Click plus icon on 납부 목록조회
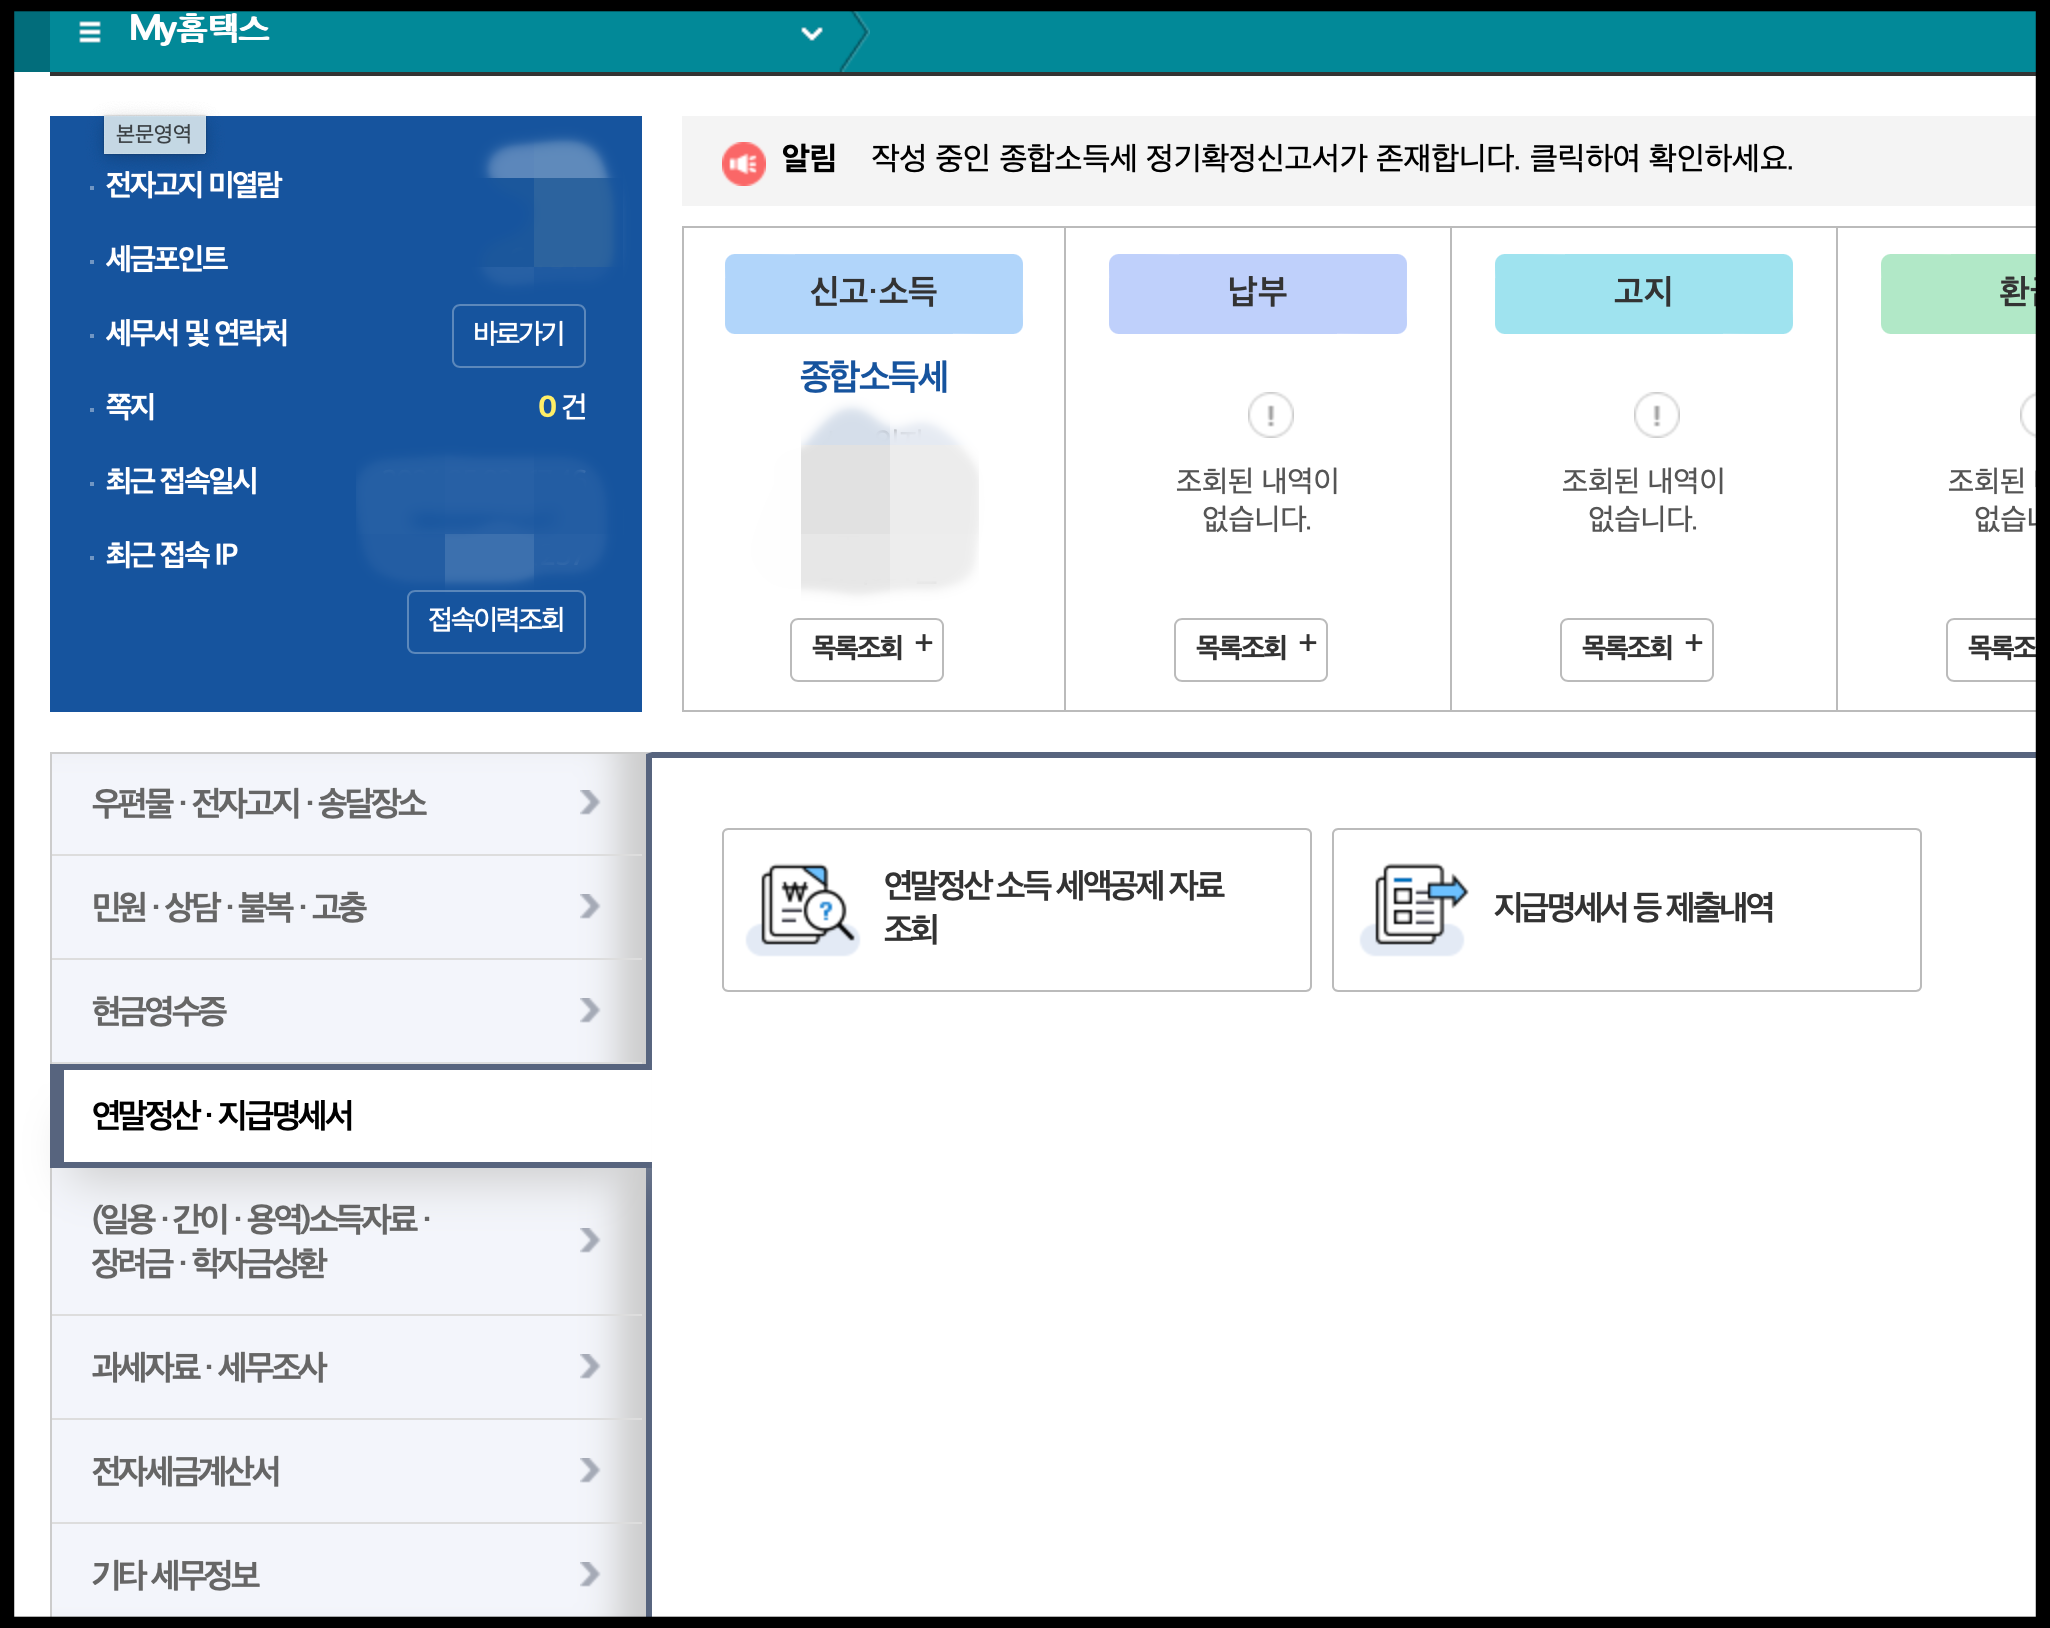2050x1628 pixels. (1308, 644)
